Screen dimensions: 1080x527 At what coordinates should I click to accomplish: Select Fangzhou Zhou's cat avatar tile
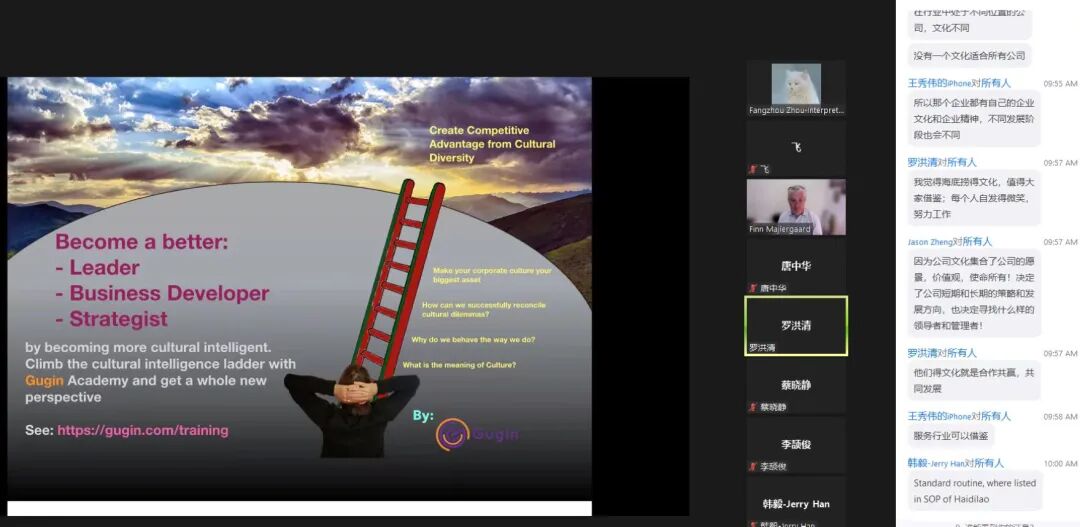(796, 88)
